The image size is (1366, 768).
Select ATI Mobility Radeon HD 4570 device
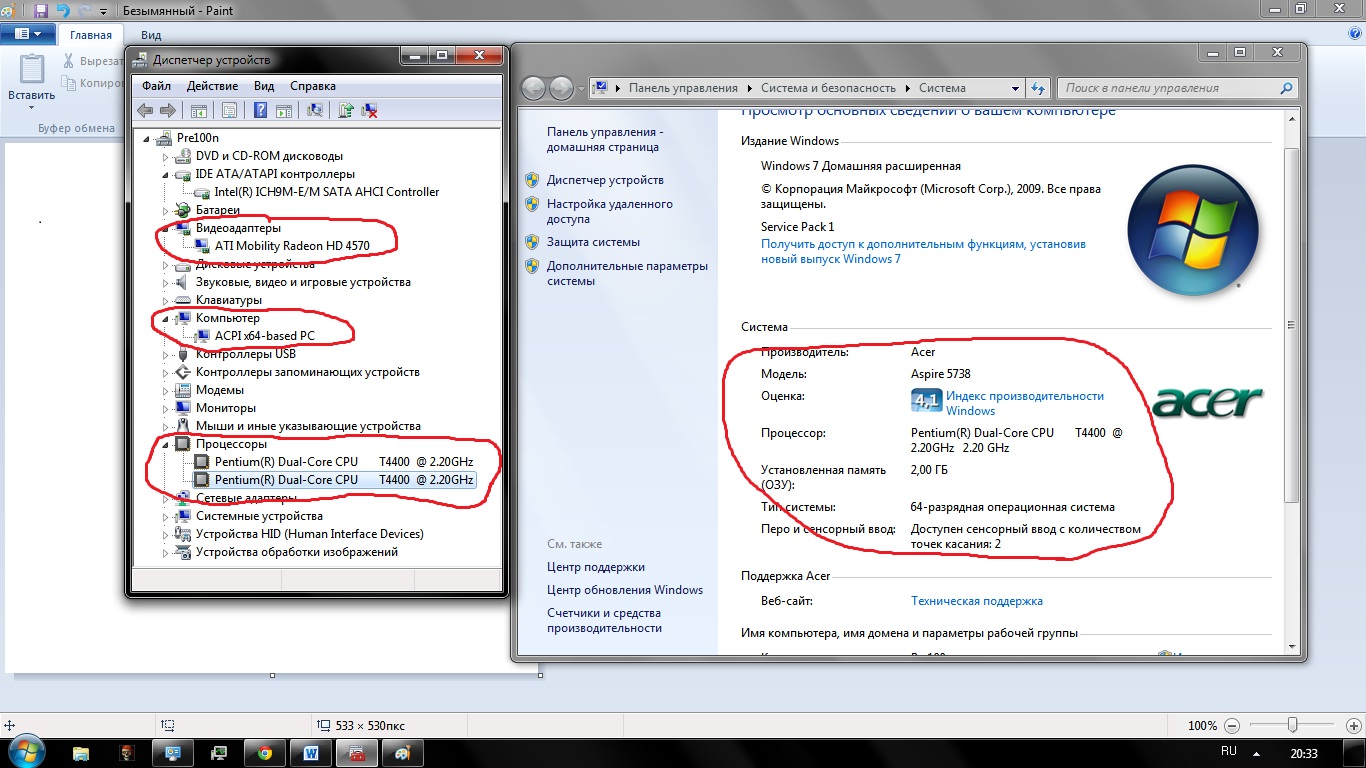pos(292,246)
